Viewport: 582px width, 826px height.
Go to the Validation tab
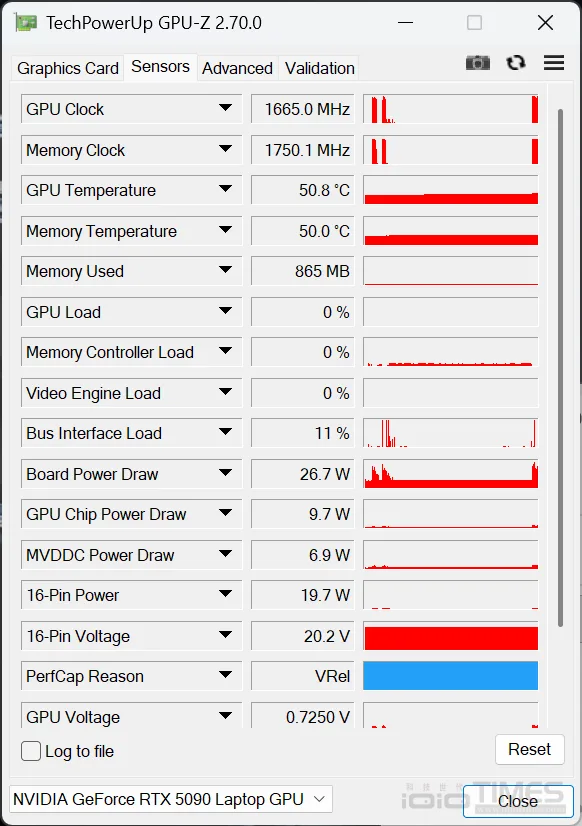[x=320, y=68]
